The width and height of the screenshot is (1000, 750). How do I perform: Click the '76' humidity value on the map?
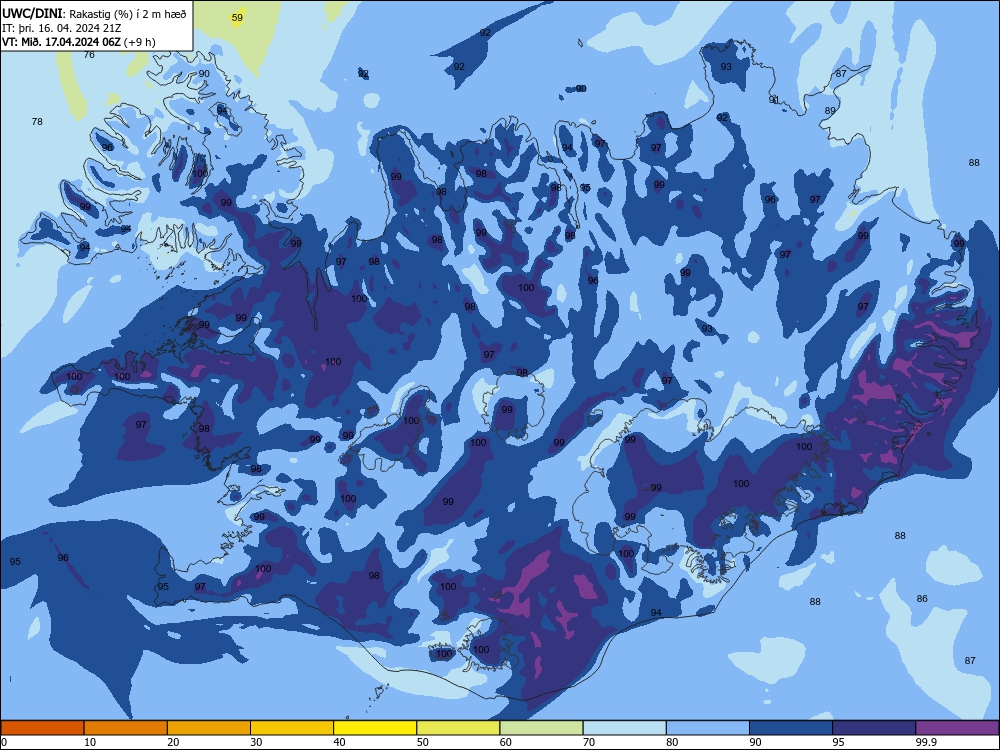coord(89,55)
